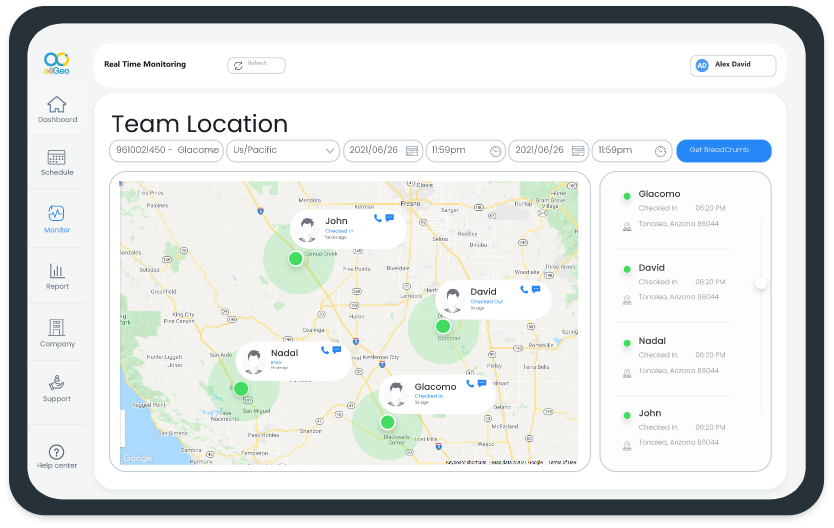Open the end date calendar icon
Viewport: 834px width, 528px height.
point(578,151)
